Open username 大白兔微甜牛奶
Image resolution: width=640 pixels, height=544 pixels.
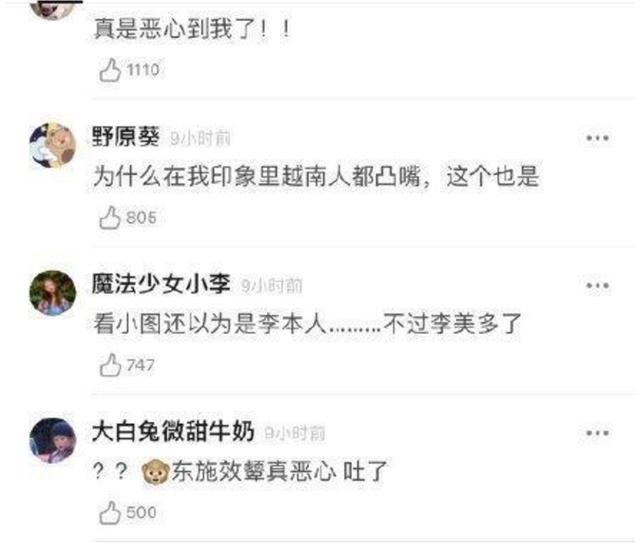point(173,431)
